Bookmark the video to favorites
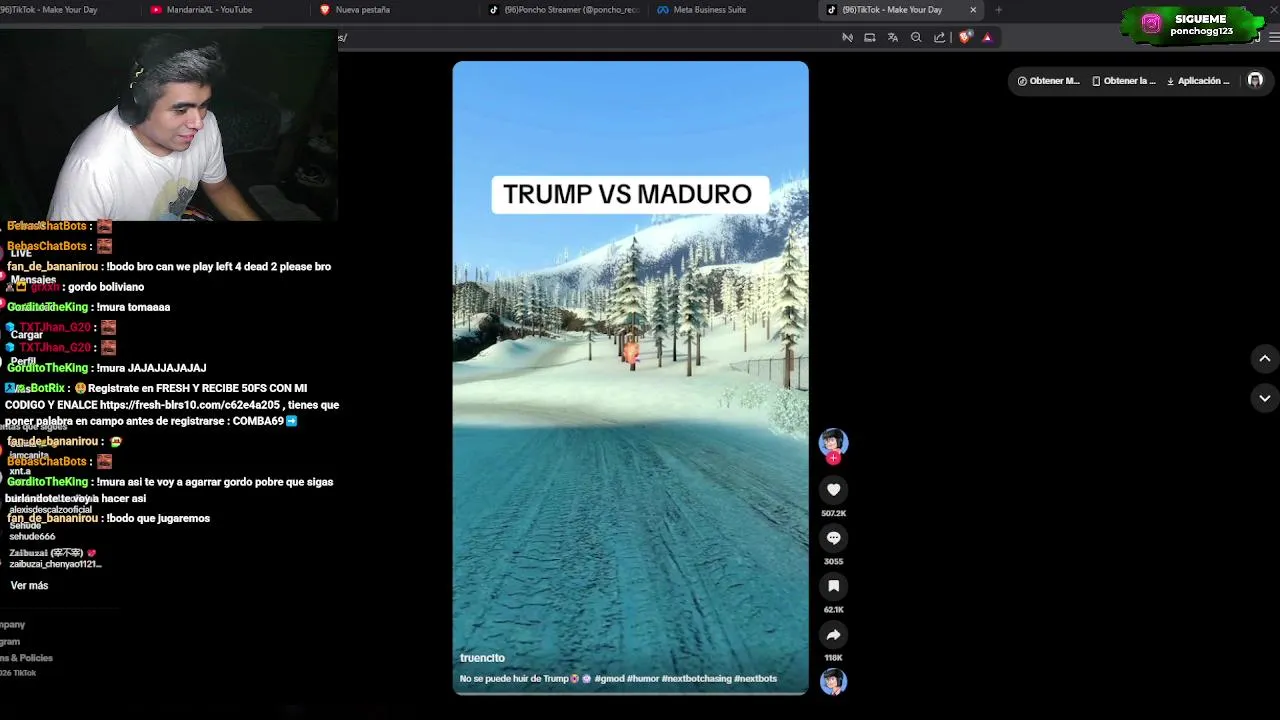The height and width of the screenshot is (720, 1280). [x=833, y=586]
